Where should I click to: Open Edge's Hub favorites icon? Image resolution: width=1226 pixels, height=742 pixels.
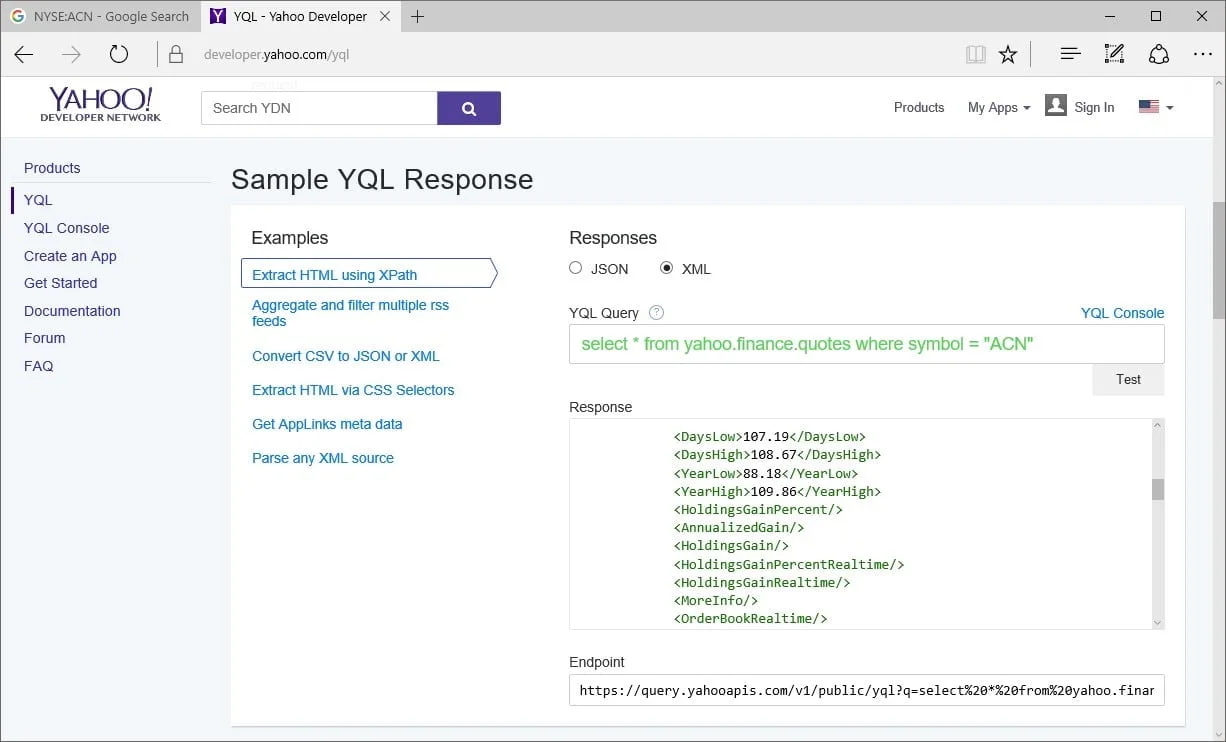click(x=1070, y=54)
